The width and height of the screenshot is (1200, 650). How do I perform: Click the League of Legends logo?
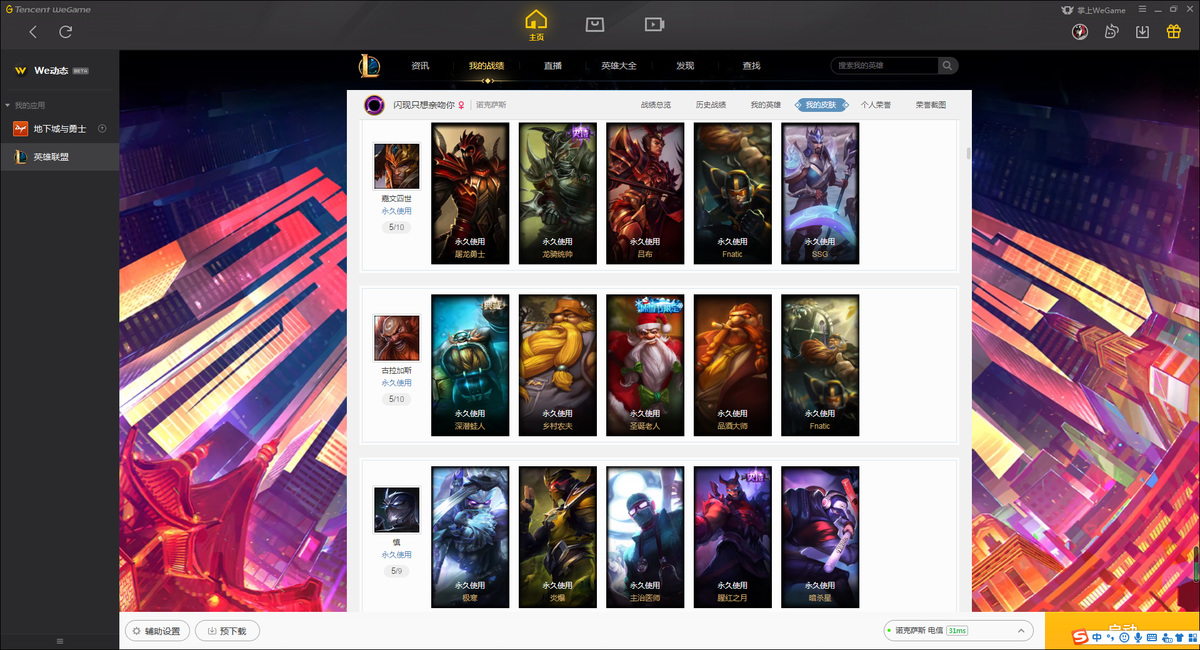[x=370, y=66]
